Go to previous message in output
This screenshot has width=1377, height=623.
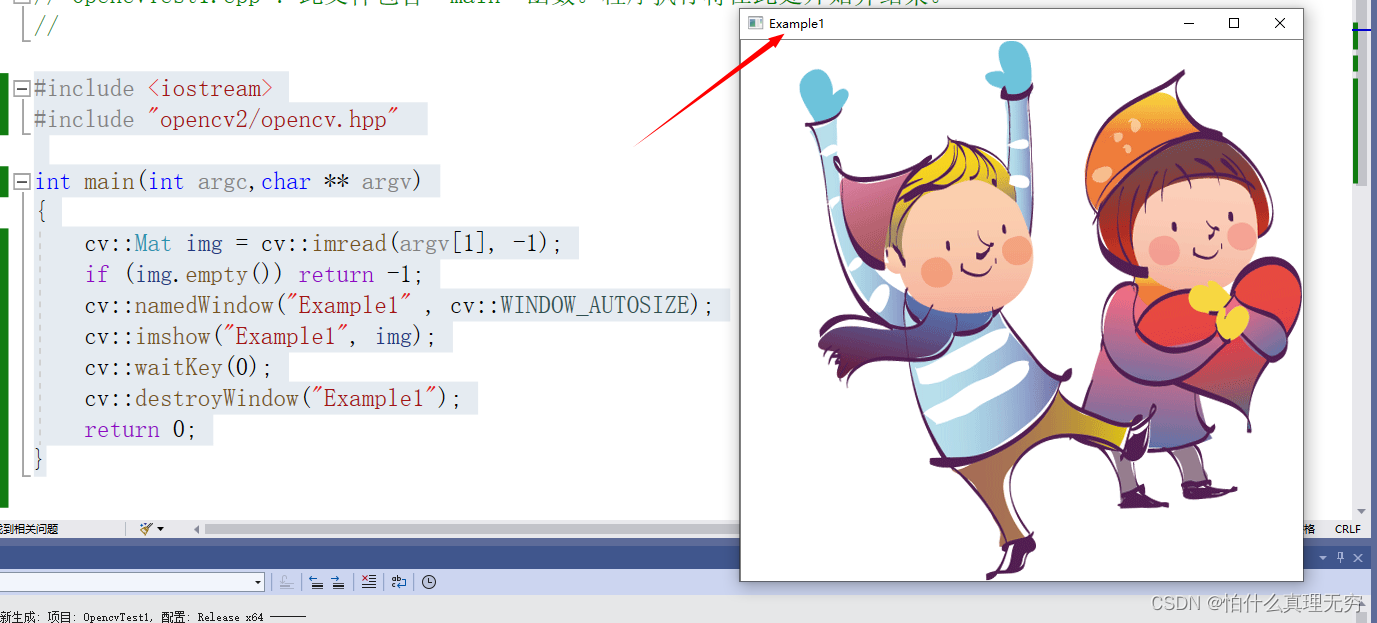[x=316, y=582]
